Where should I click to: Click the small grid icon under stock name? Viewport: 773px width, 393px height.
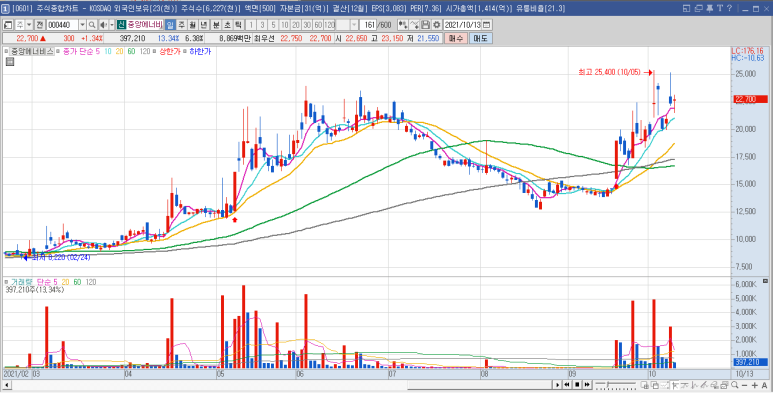point(9,61)
